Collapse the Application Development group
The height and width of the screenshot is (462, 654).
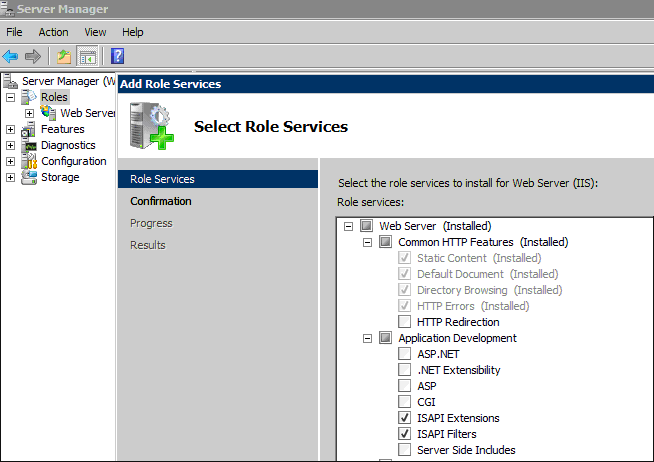tap(367, 338)
